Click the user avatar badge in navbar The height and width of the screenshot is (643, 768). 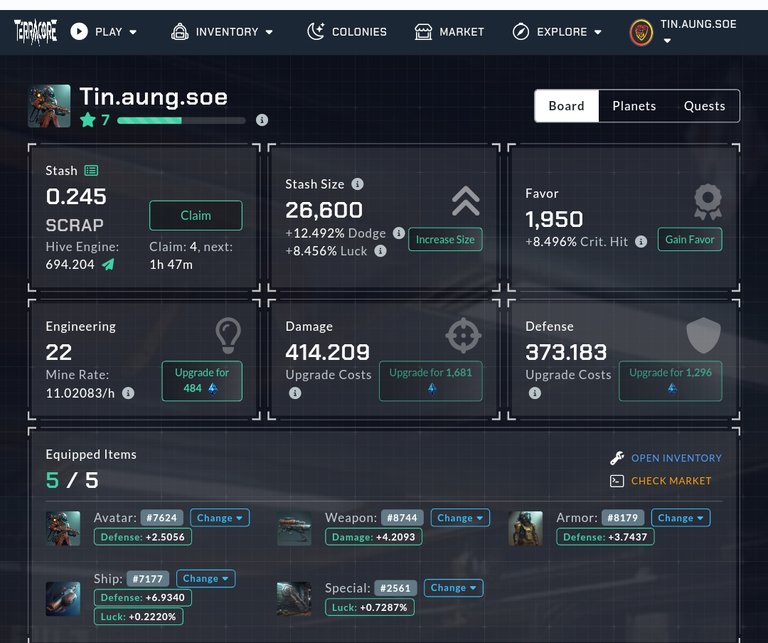pyautogui.click(x=641, y=33)
